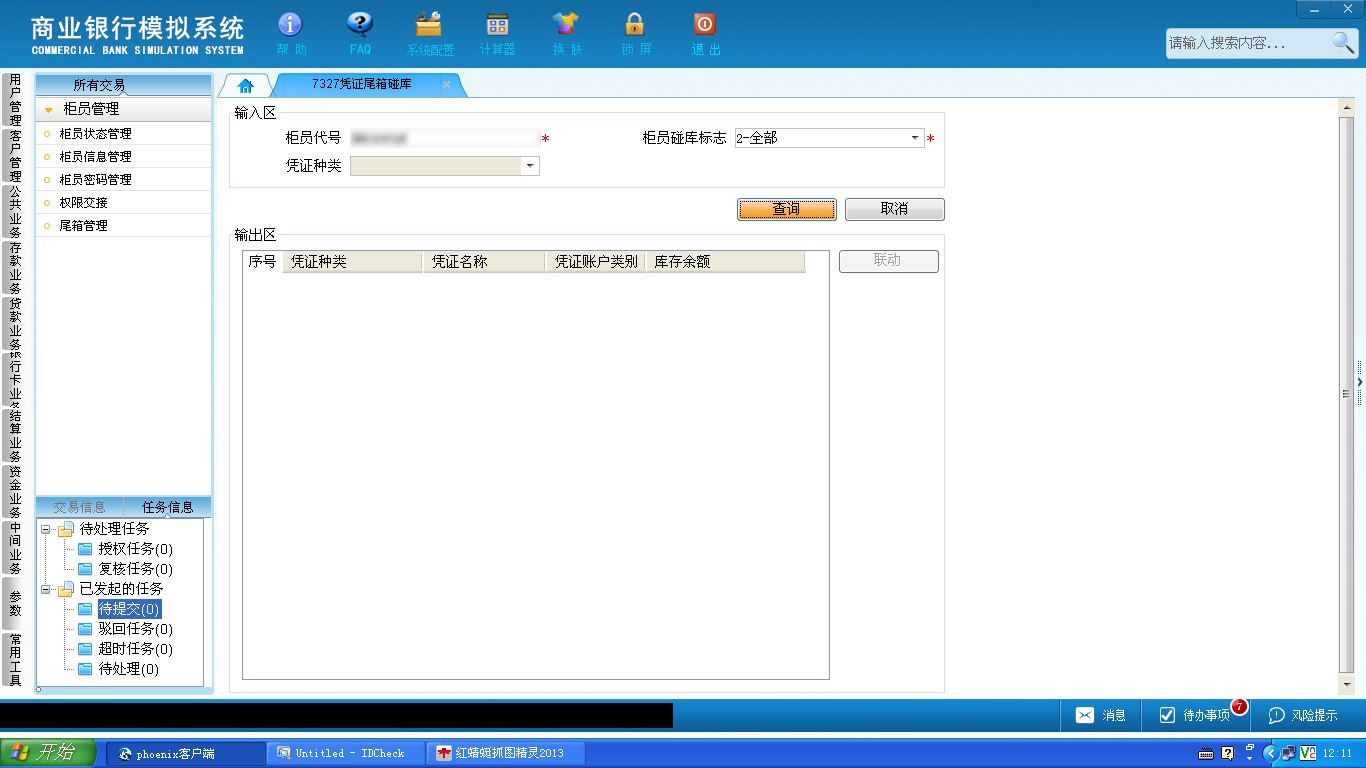Open the 柜员碰库标志 dropdown
The width and height of the screenshot is (1366, 768).
click(x=915, y=138)
